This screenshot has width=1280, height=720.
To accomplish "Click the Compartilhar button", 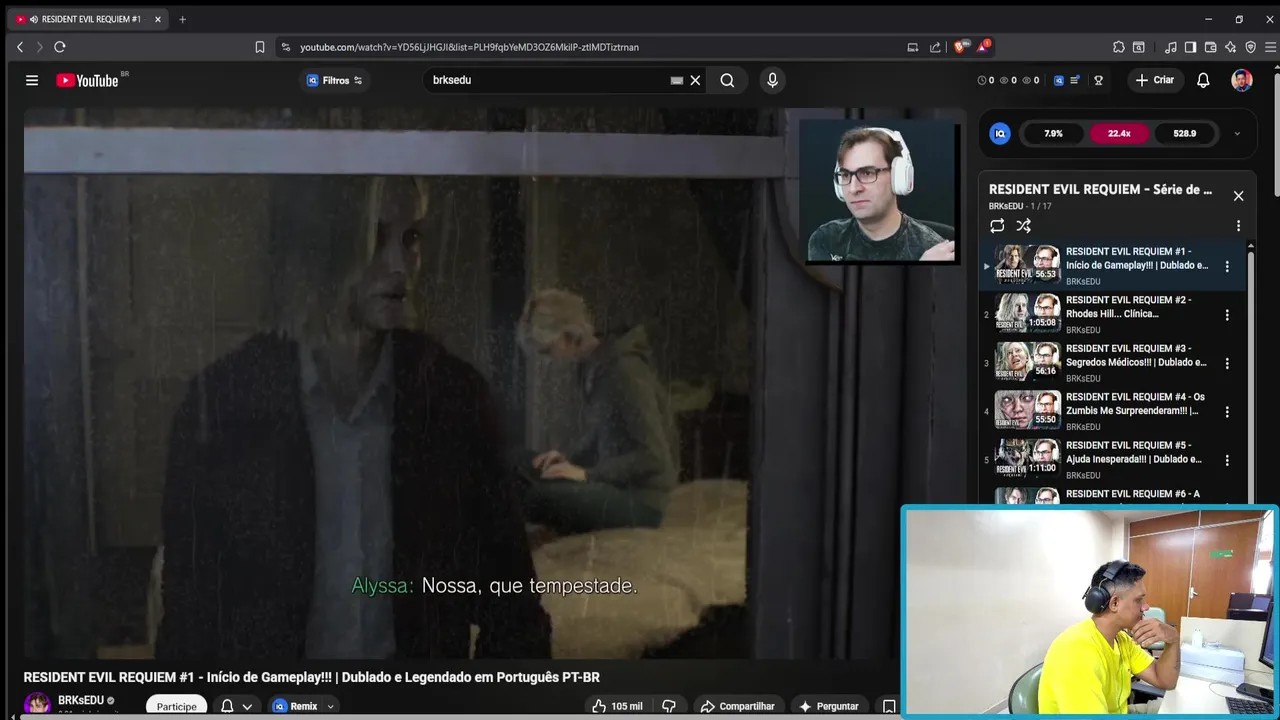I will [737, 706].
